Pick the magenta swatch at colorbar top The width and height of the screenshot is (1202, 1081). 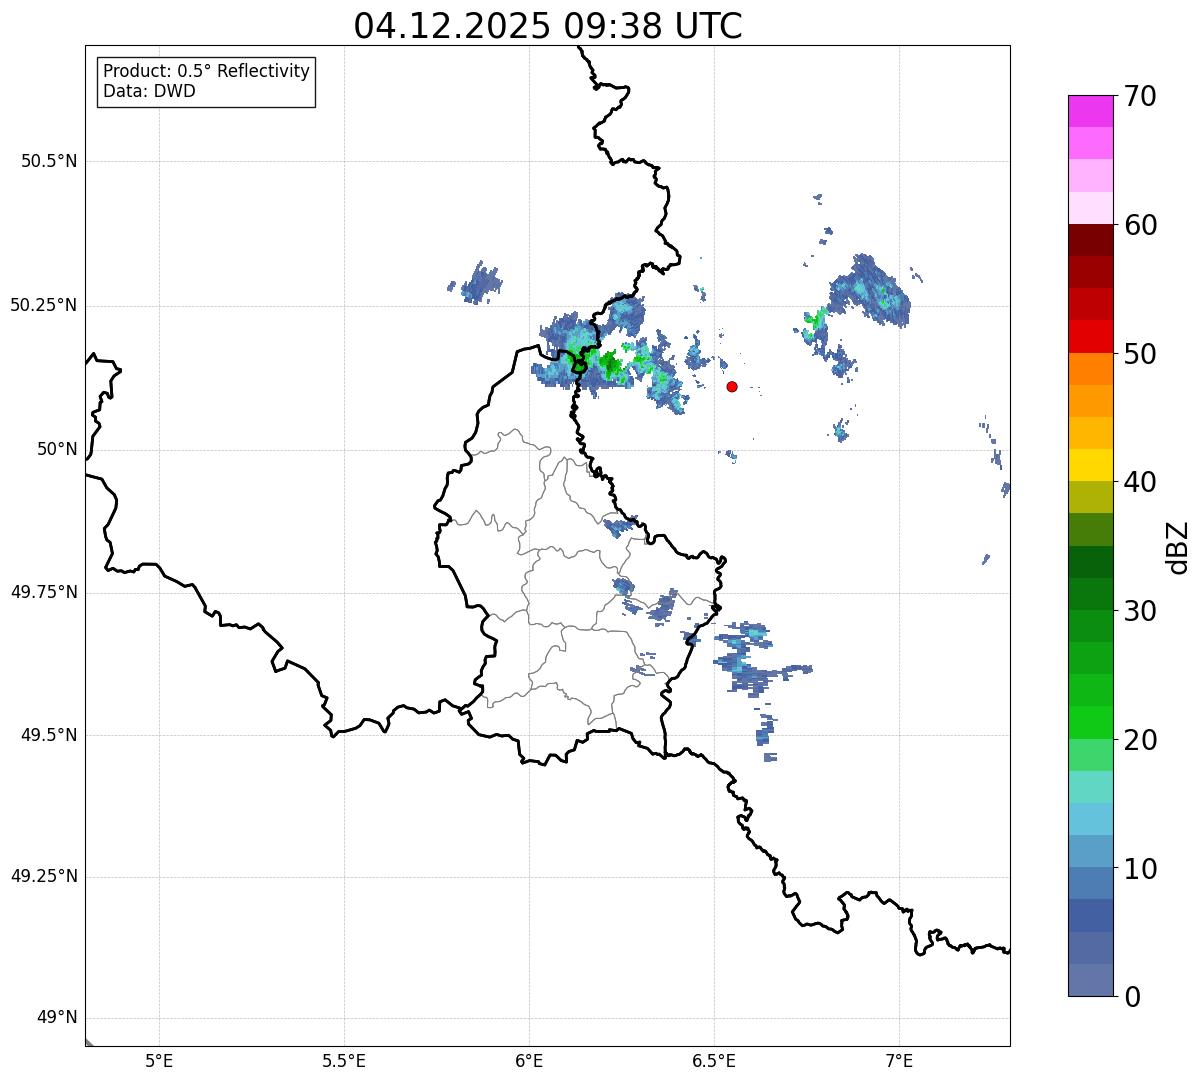pyautogui.click(x=1090, y=111)
